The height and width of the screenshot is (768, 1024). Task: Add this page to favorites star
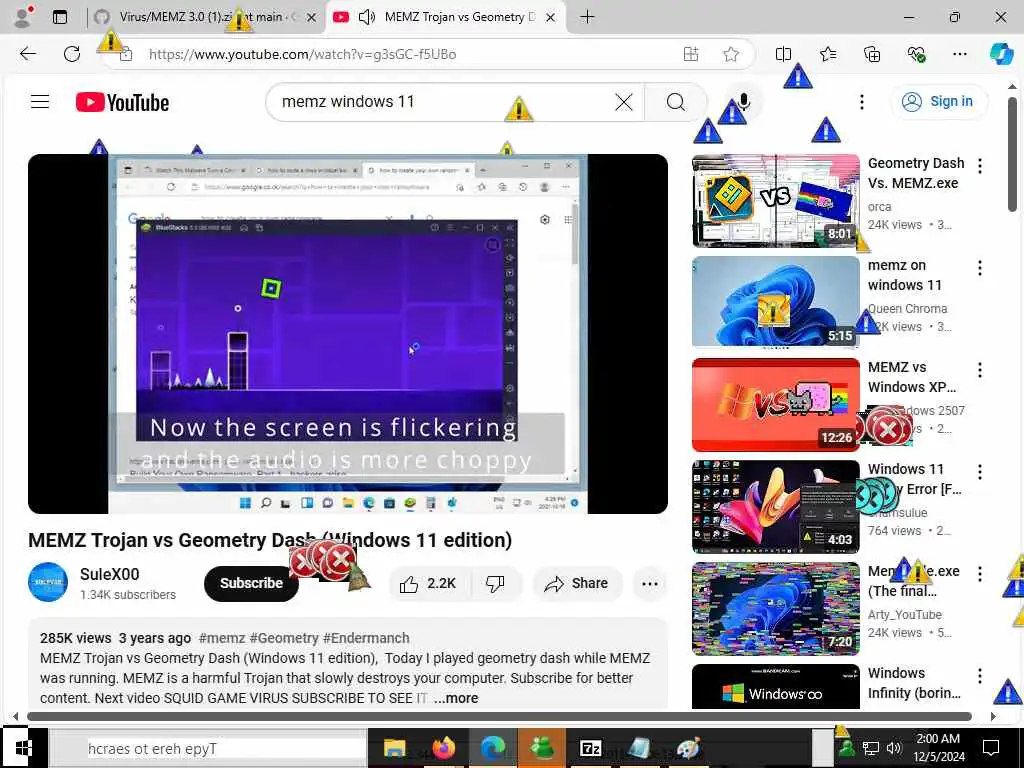(731, 54)
